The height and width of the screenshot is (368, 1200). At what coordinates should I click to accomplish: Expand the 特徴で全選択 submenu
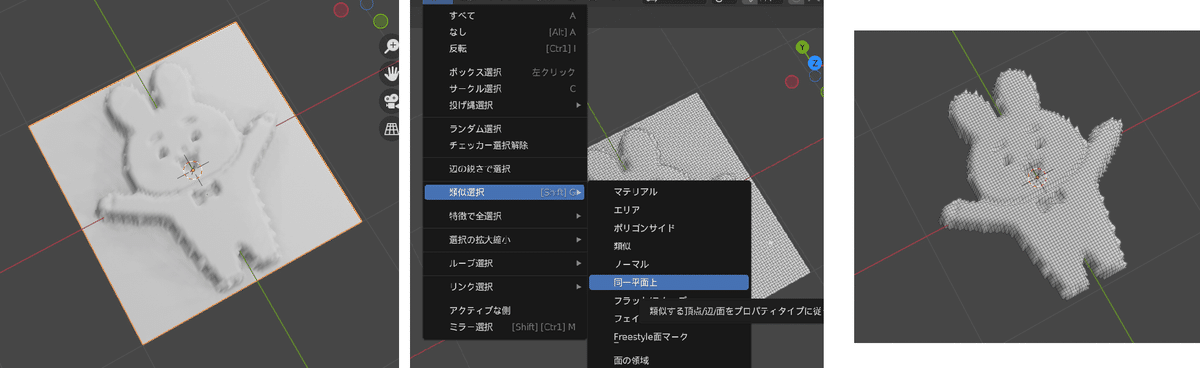pos(505,216)
